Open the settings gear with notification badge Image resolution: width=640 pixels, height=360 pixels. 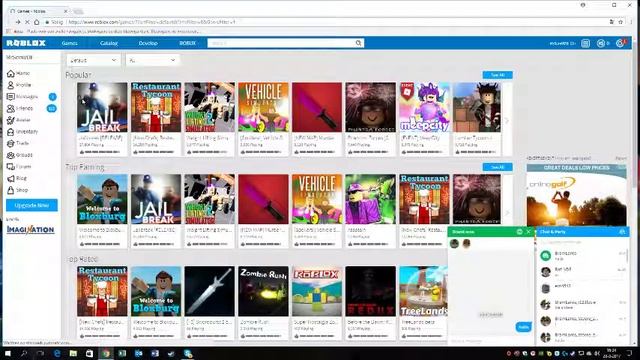[620, 43]
